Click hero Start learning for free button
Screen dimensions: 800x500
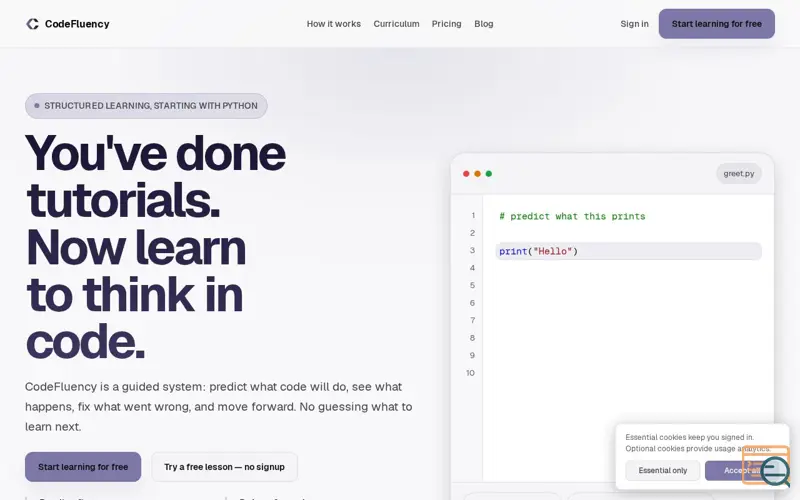(83, 467)
